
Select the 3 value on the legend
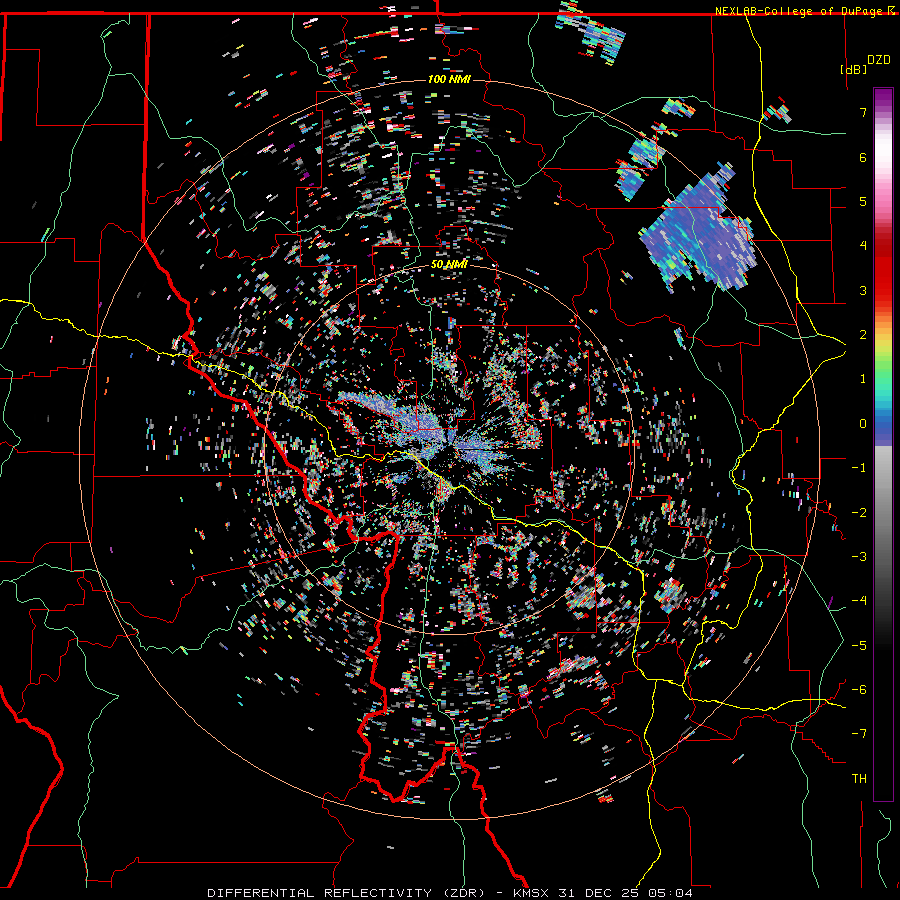click(863, 290)
